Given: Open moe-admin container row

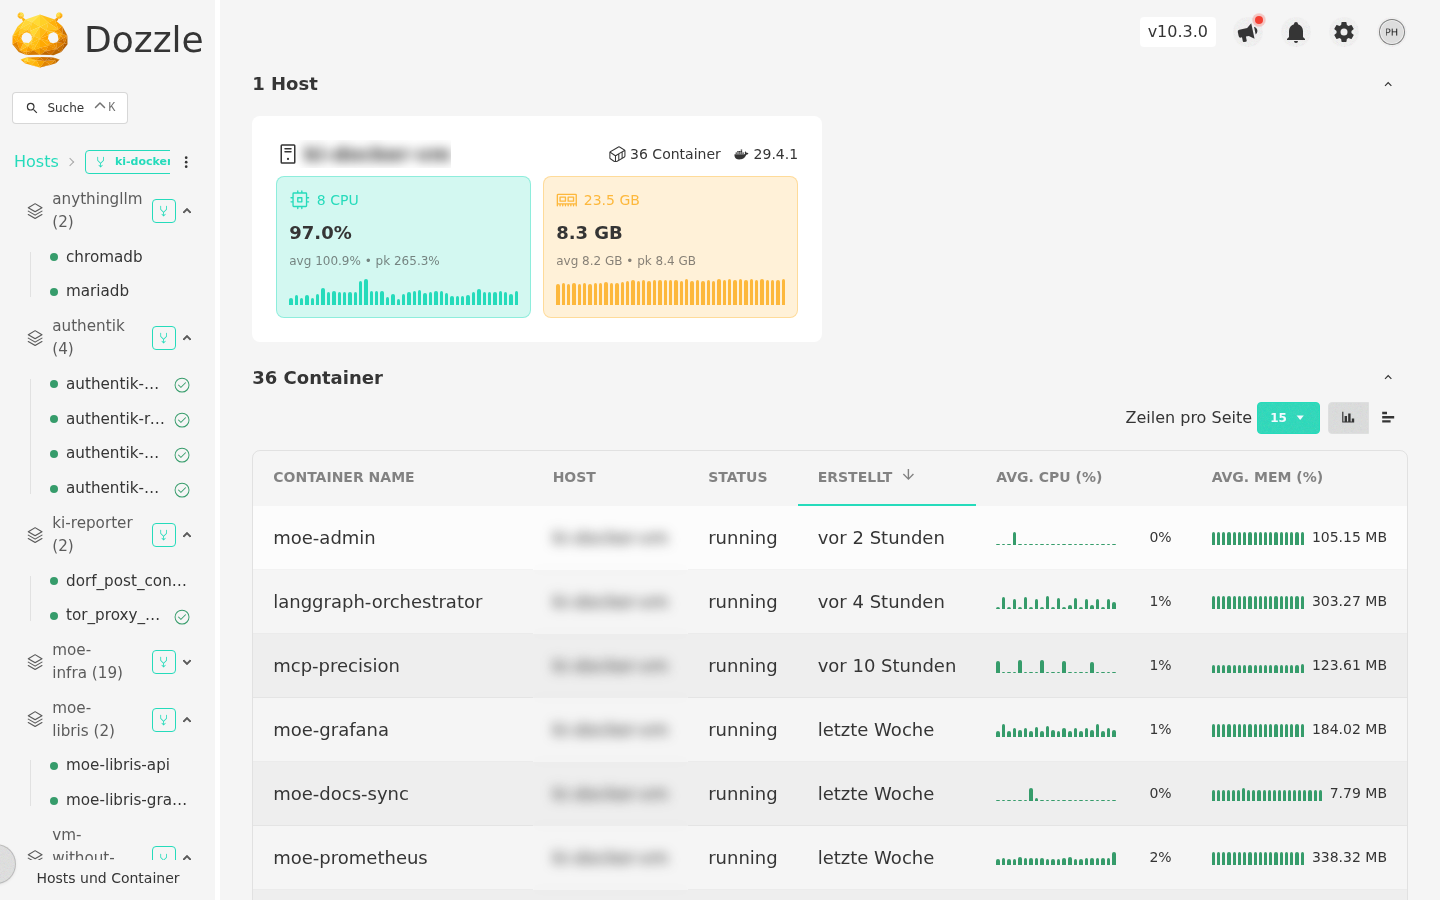Looking at the screenshot, I should click(x=830, y=538).
